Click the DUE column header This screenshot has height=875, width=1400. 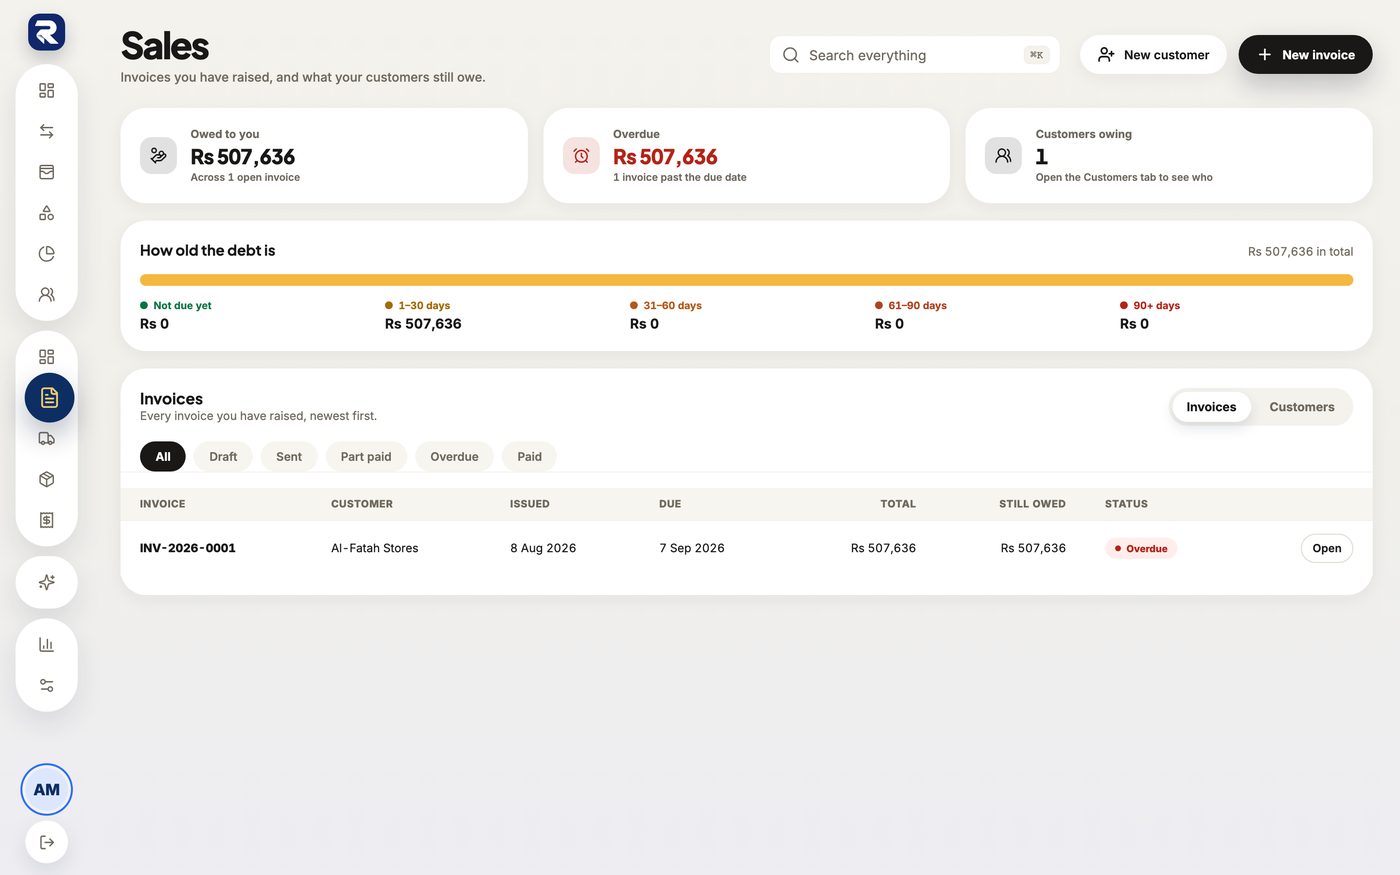point(670,504)
